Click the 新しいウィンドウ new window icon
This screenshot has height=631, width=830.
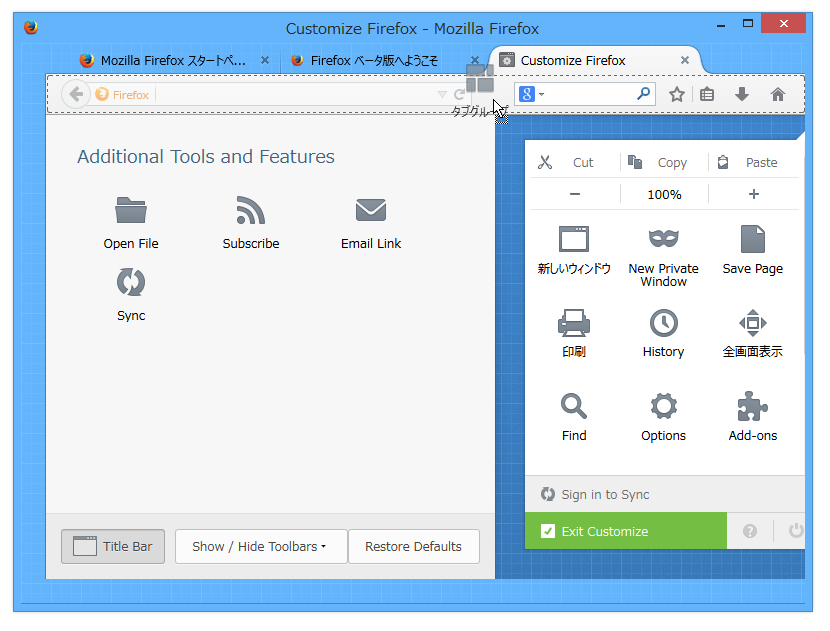[574, 239]
